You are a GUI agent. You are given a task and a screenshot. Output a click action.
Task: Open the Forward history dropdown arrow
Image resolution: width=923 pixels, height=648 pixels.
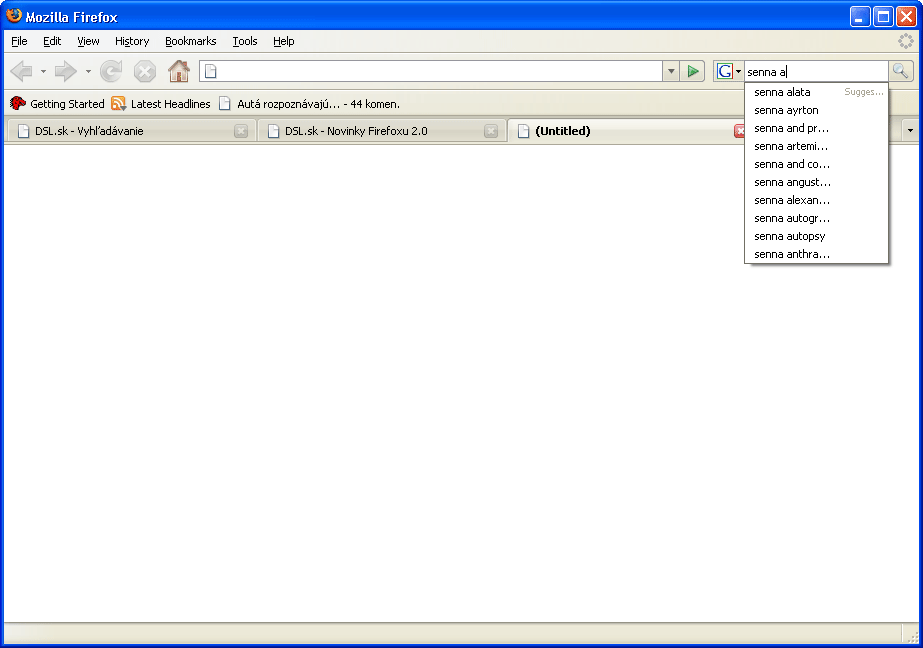[x=88, y=72]
